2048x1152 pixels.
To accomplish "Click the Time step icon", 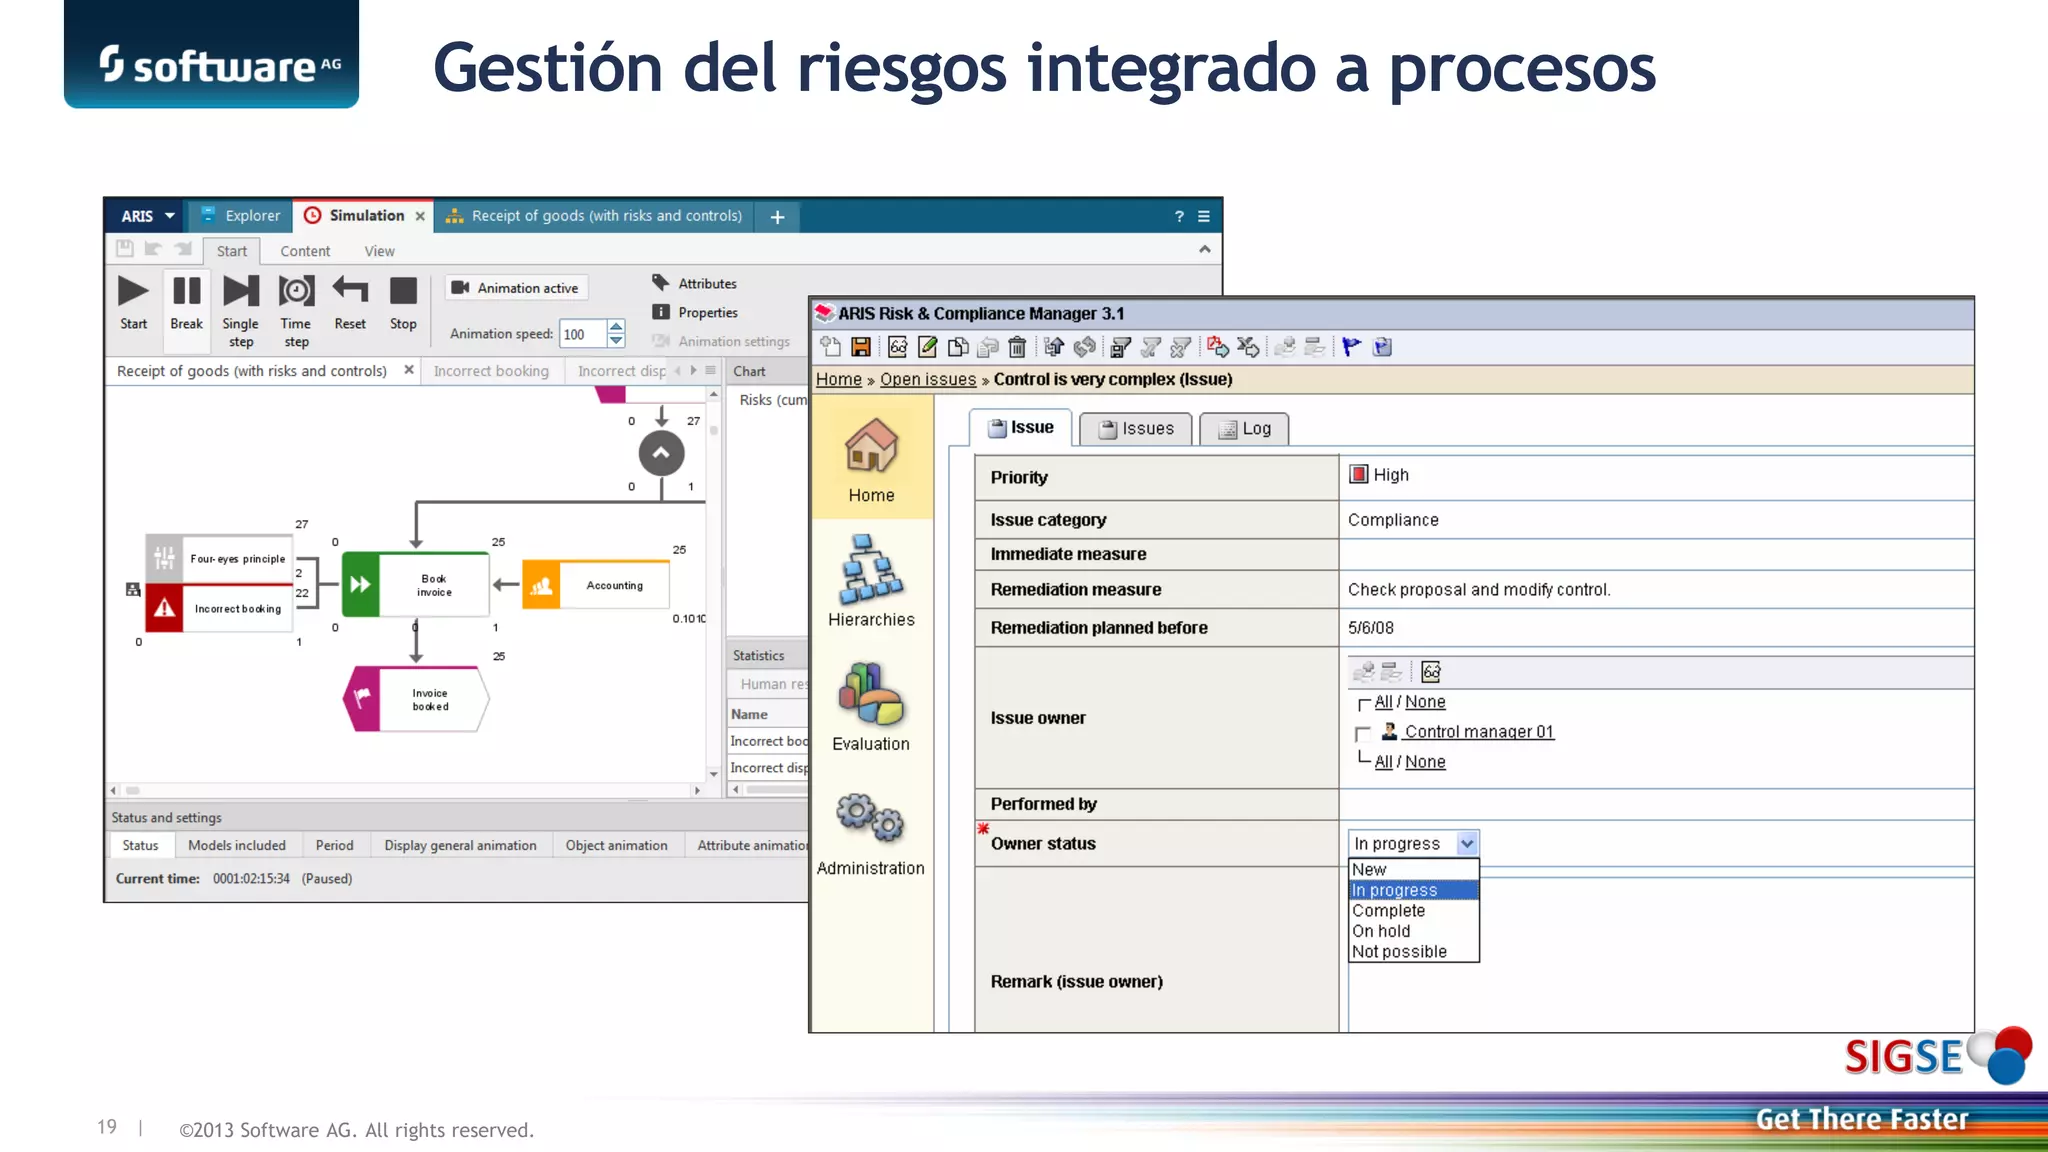I will tap(296, 291).
